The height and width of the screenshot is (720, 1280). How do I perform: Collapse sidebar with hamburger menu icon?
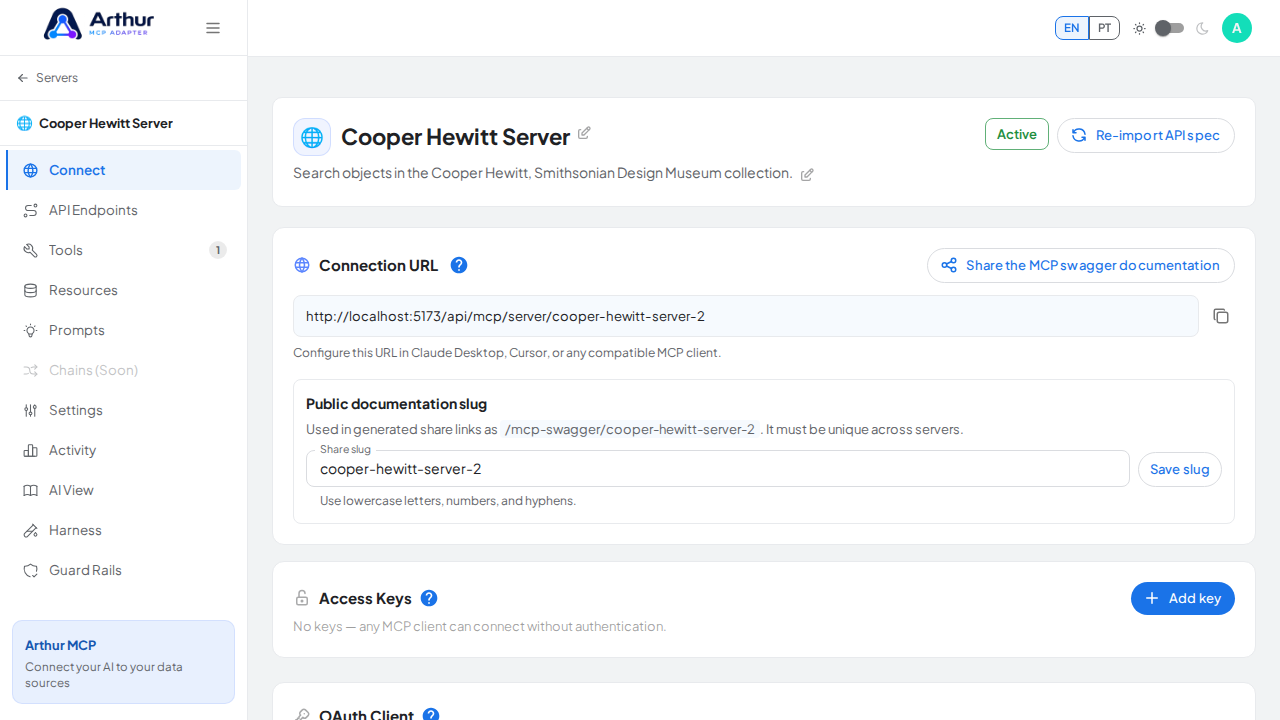coord(213,28)
